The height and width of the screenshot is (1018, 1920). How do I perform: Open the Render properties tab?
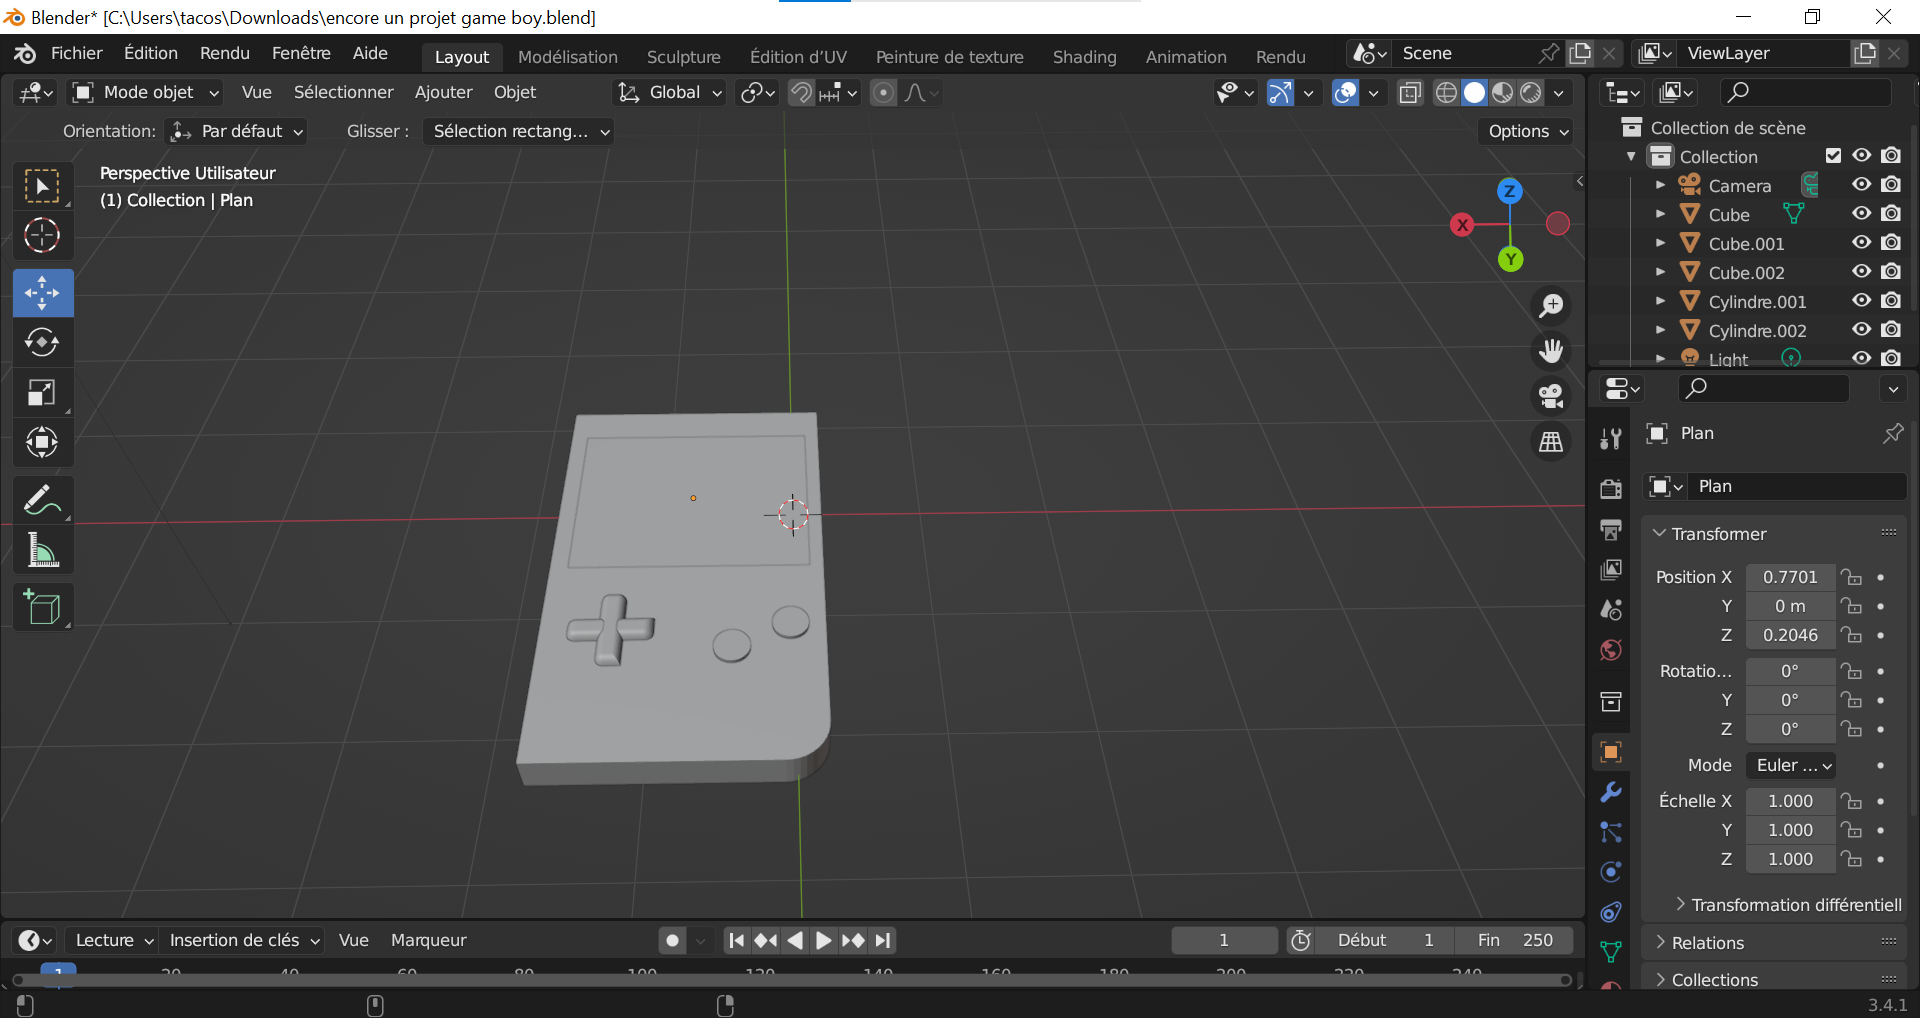click(x=1610, y=488)
